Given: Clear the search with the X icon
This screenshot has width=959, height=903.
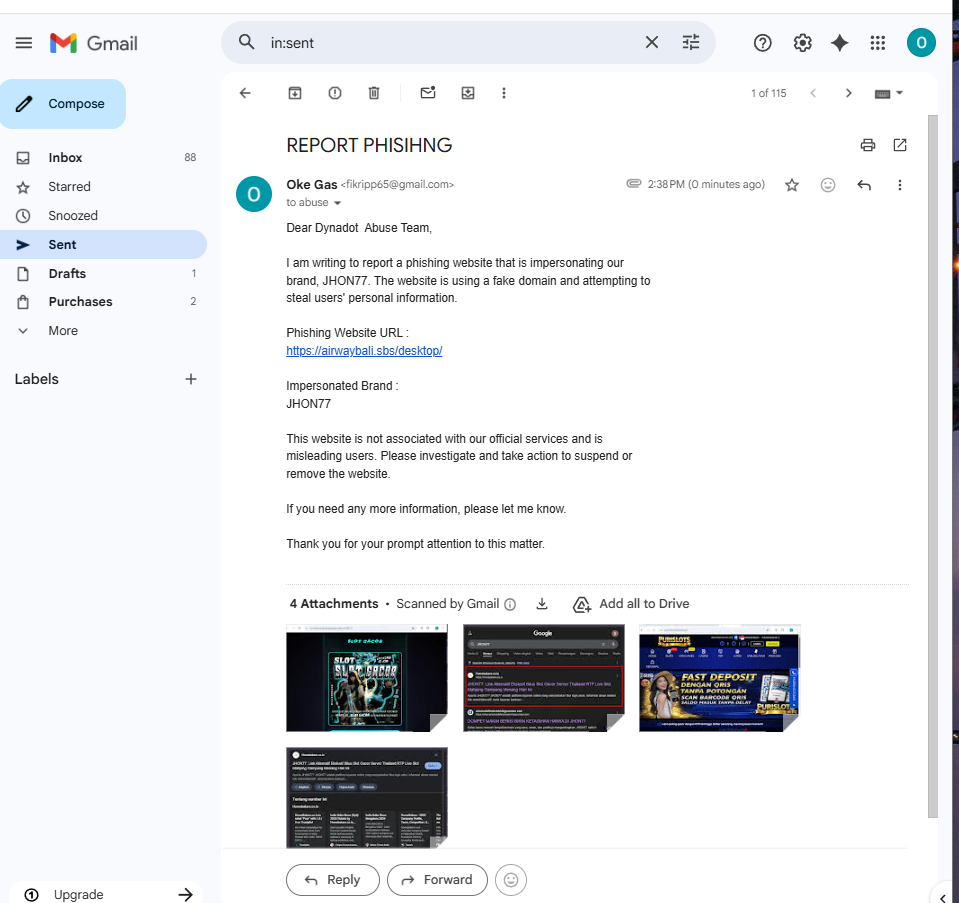Looking at the screenshot, I should pos(652,42).
